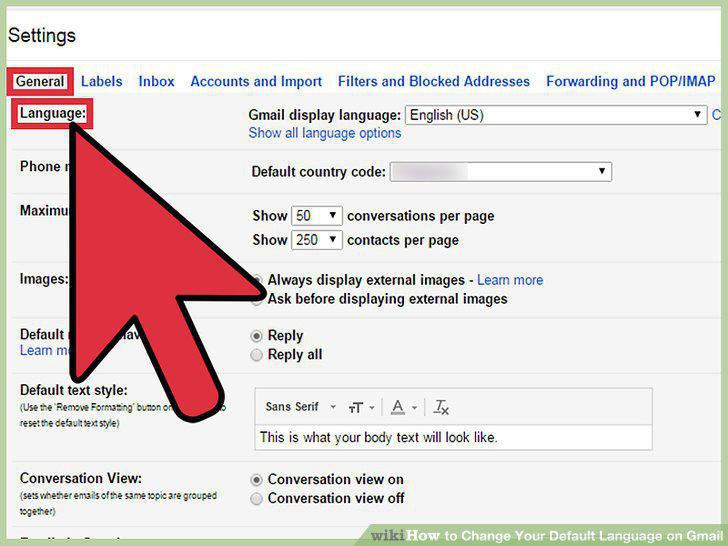728x546 pixels.
Task: Click Show all language options link
Action: pyautogui.click(x=325, y=133)
